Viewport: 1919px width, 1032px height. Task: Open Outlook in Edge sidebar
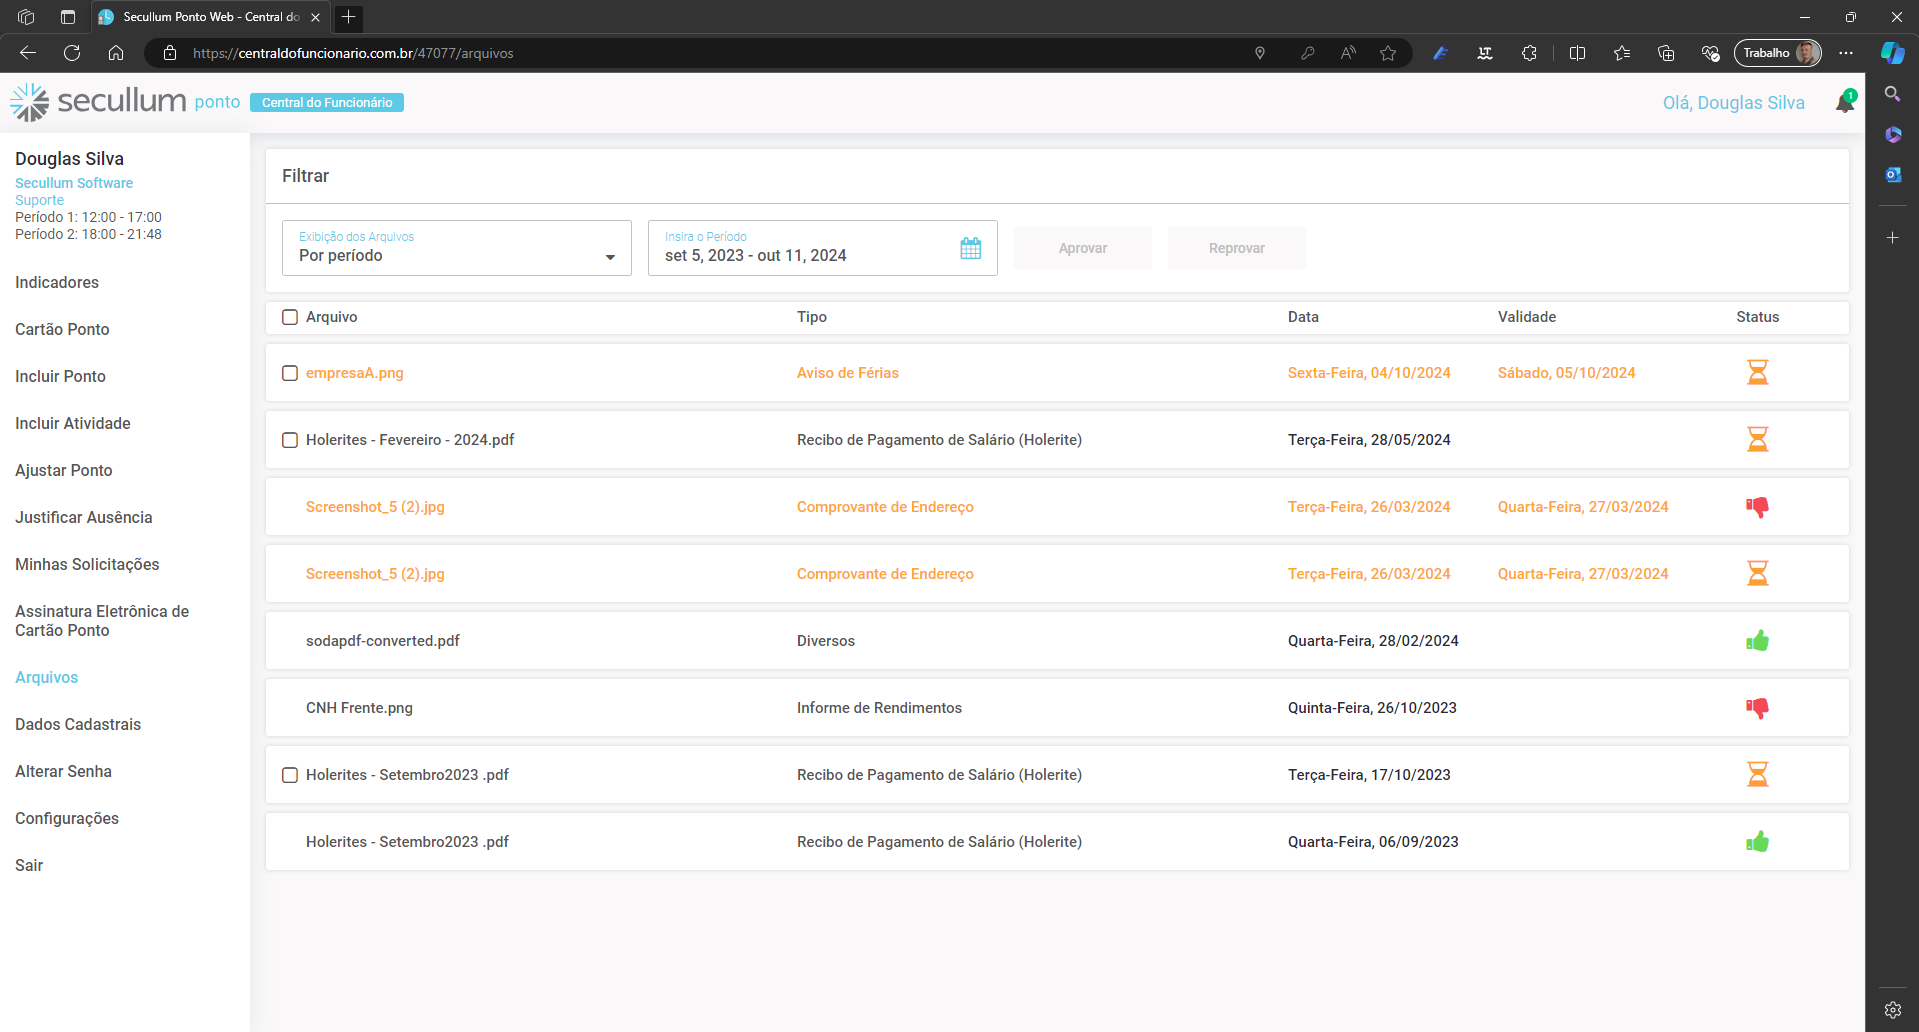tap(1892, 175)
